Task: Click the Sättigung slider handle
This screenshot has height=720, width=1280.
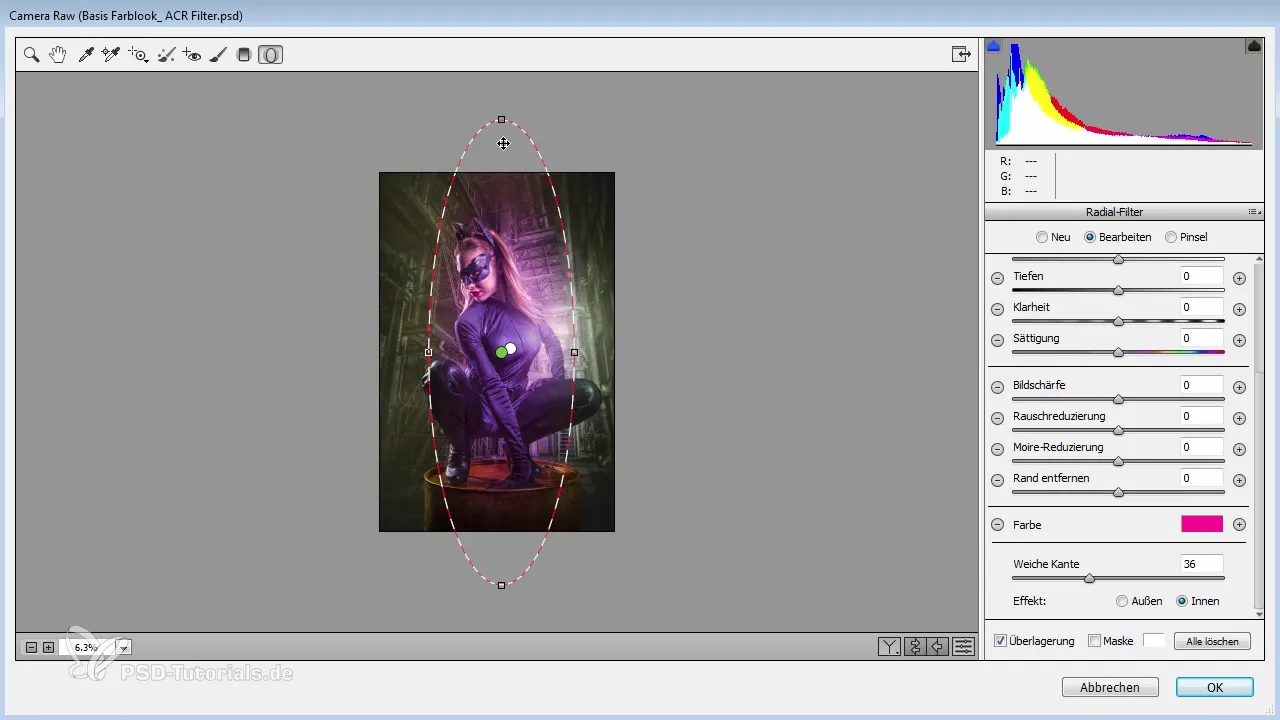Action: (1118, 352)
